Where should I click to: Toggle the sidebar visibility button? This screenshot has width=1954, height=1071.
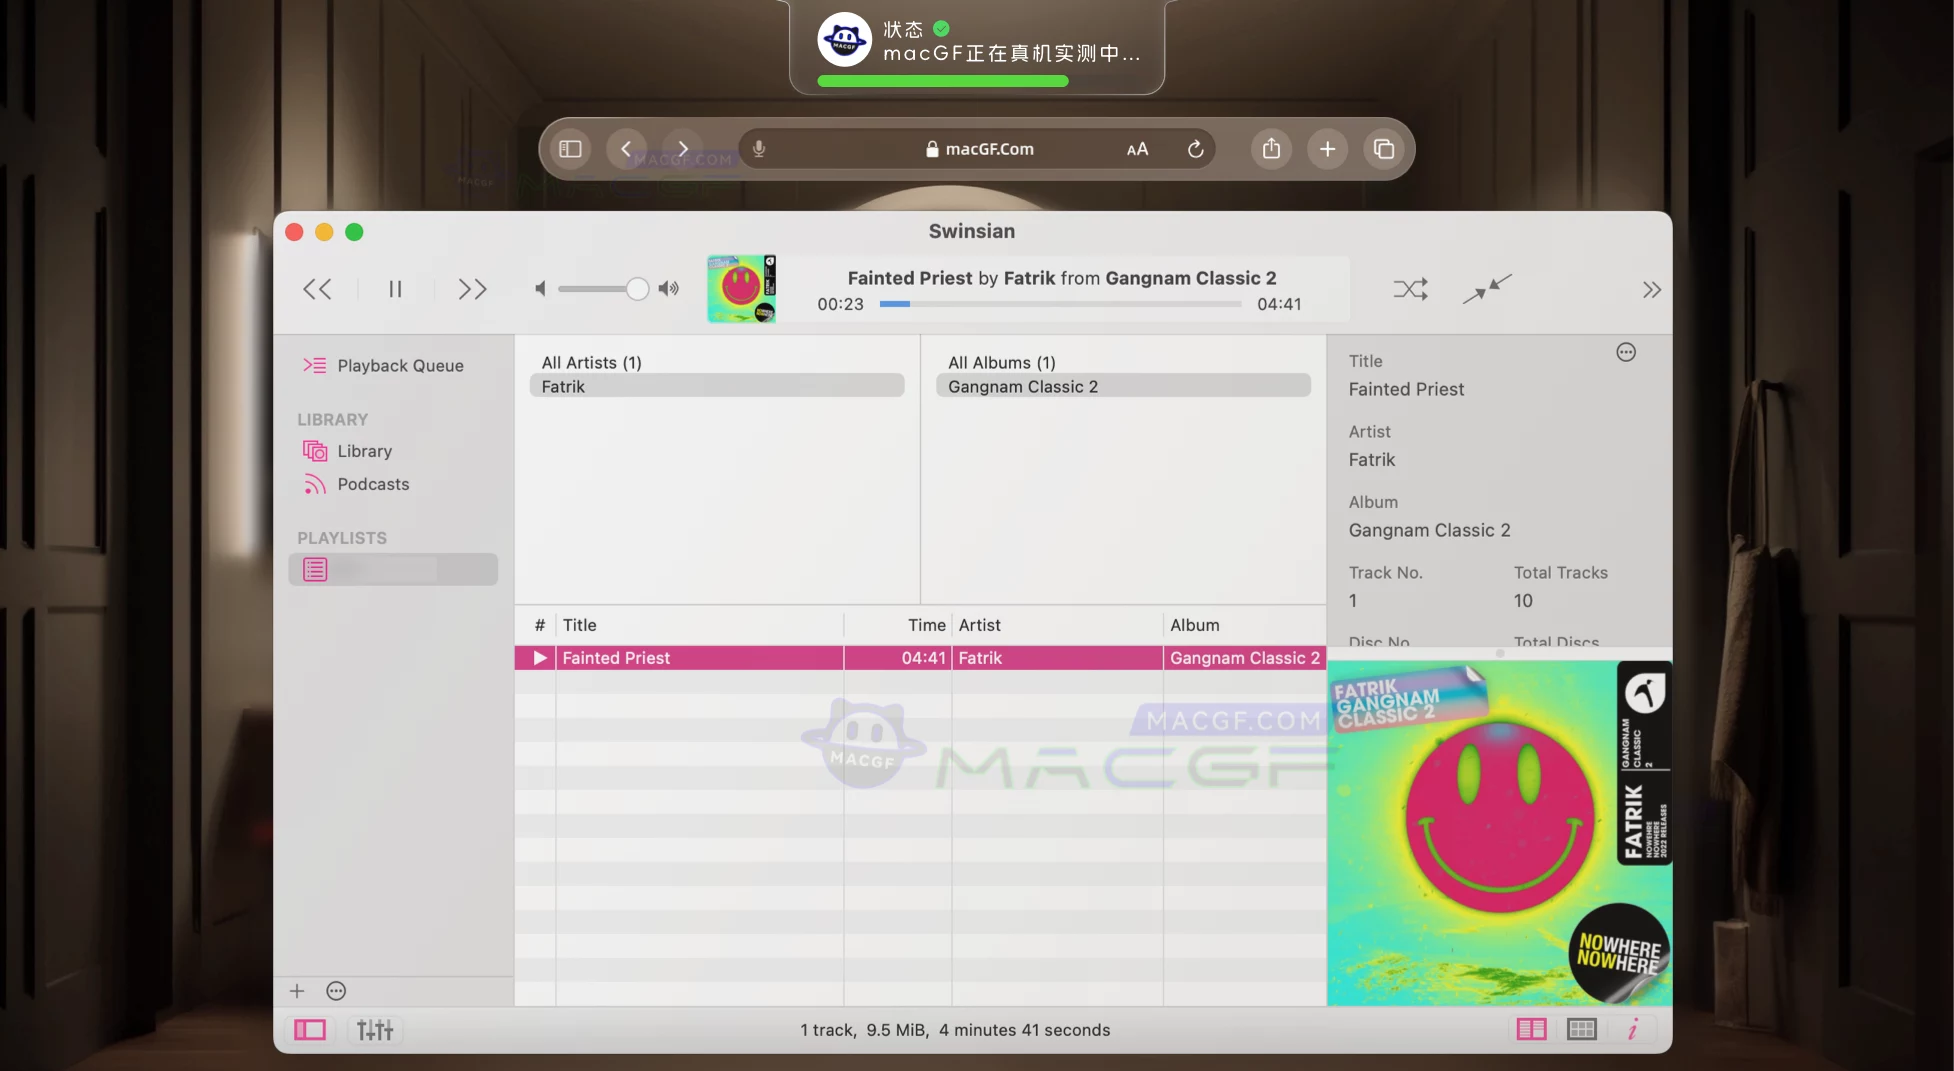[310, 1030]
